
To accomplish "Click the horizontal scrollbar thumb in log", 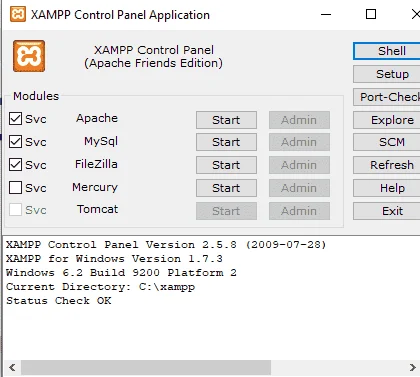I will (146, 368).
